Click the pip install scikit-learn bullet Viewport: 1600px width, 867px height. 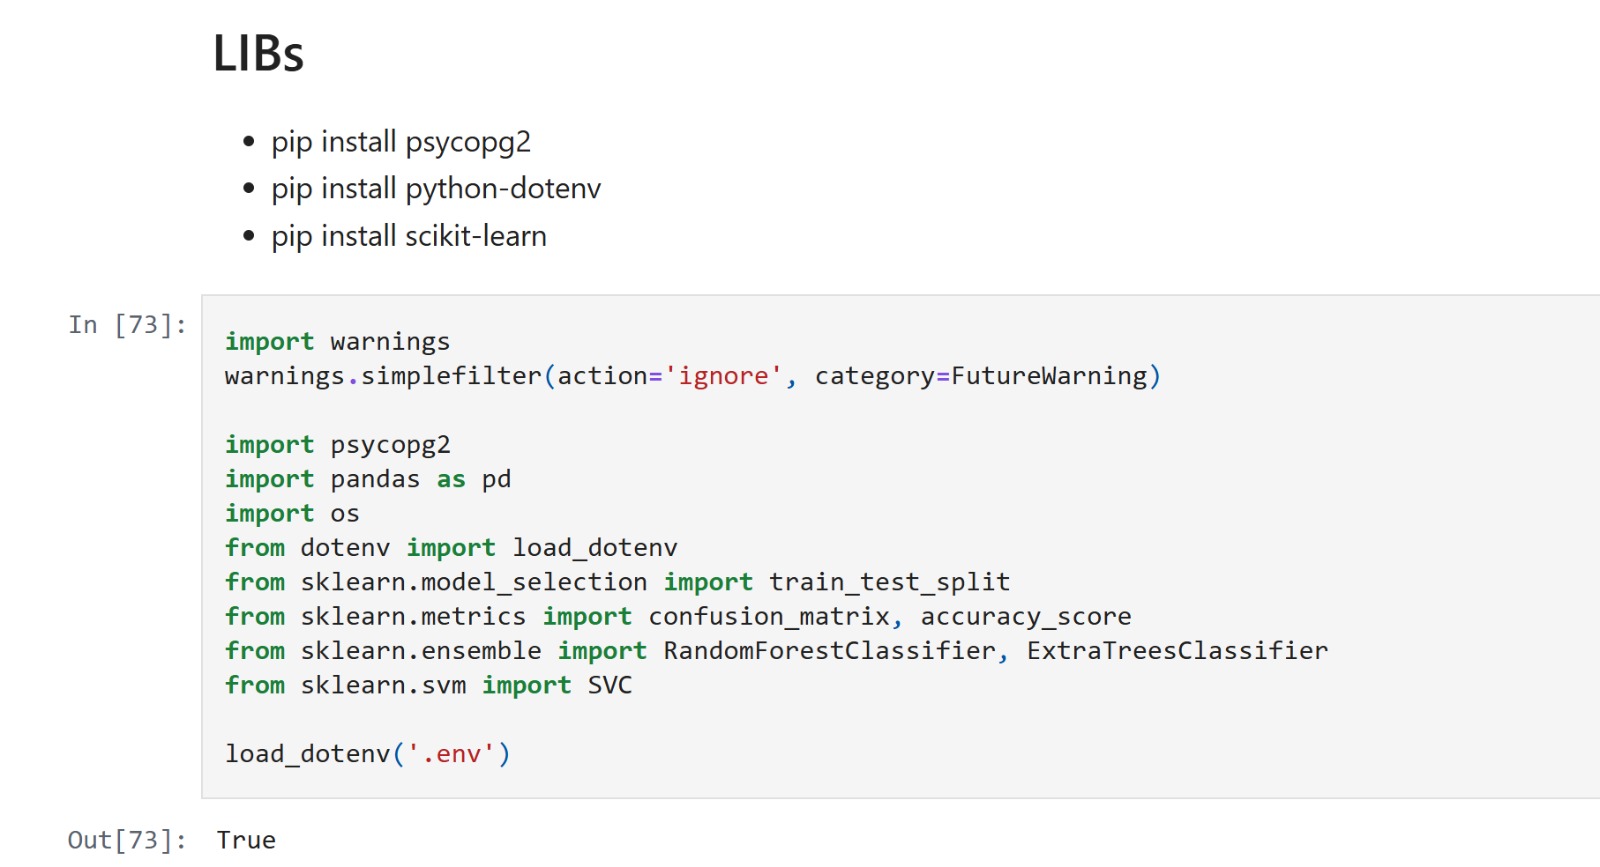tap(408, 237)
